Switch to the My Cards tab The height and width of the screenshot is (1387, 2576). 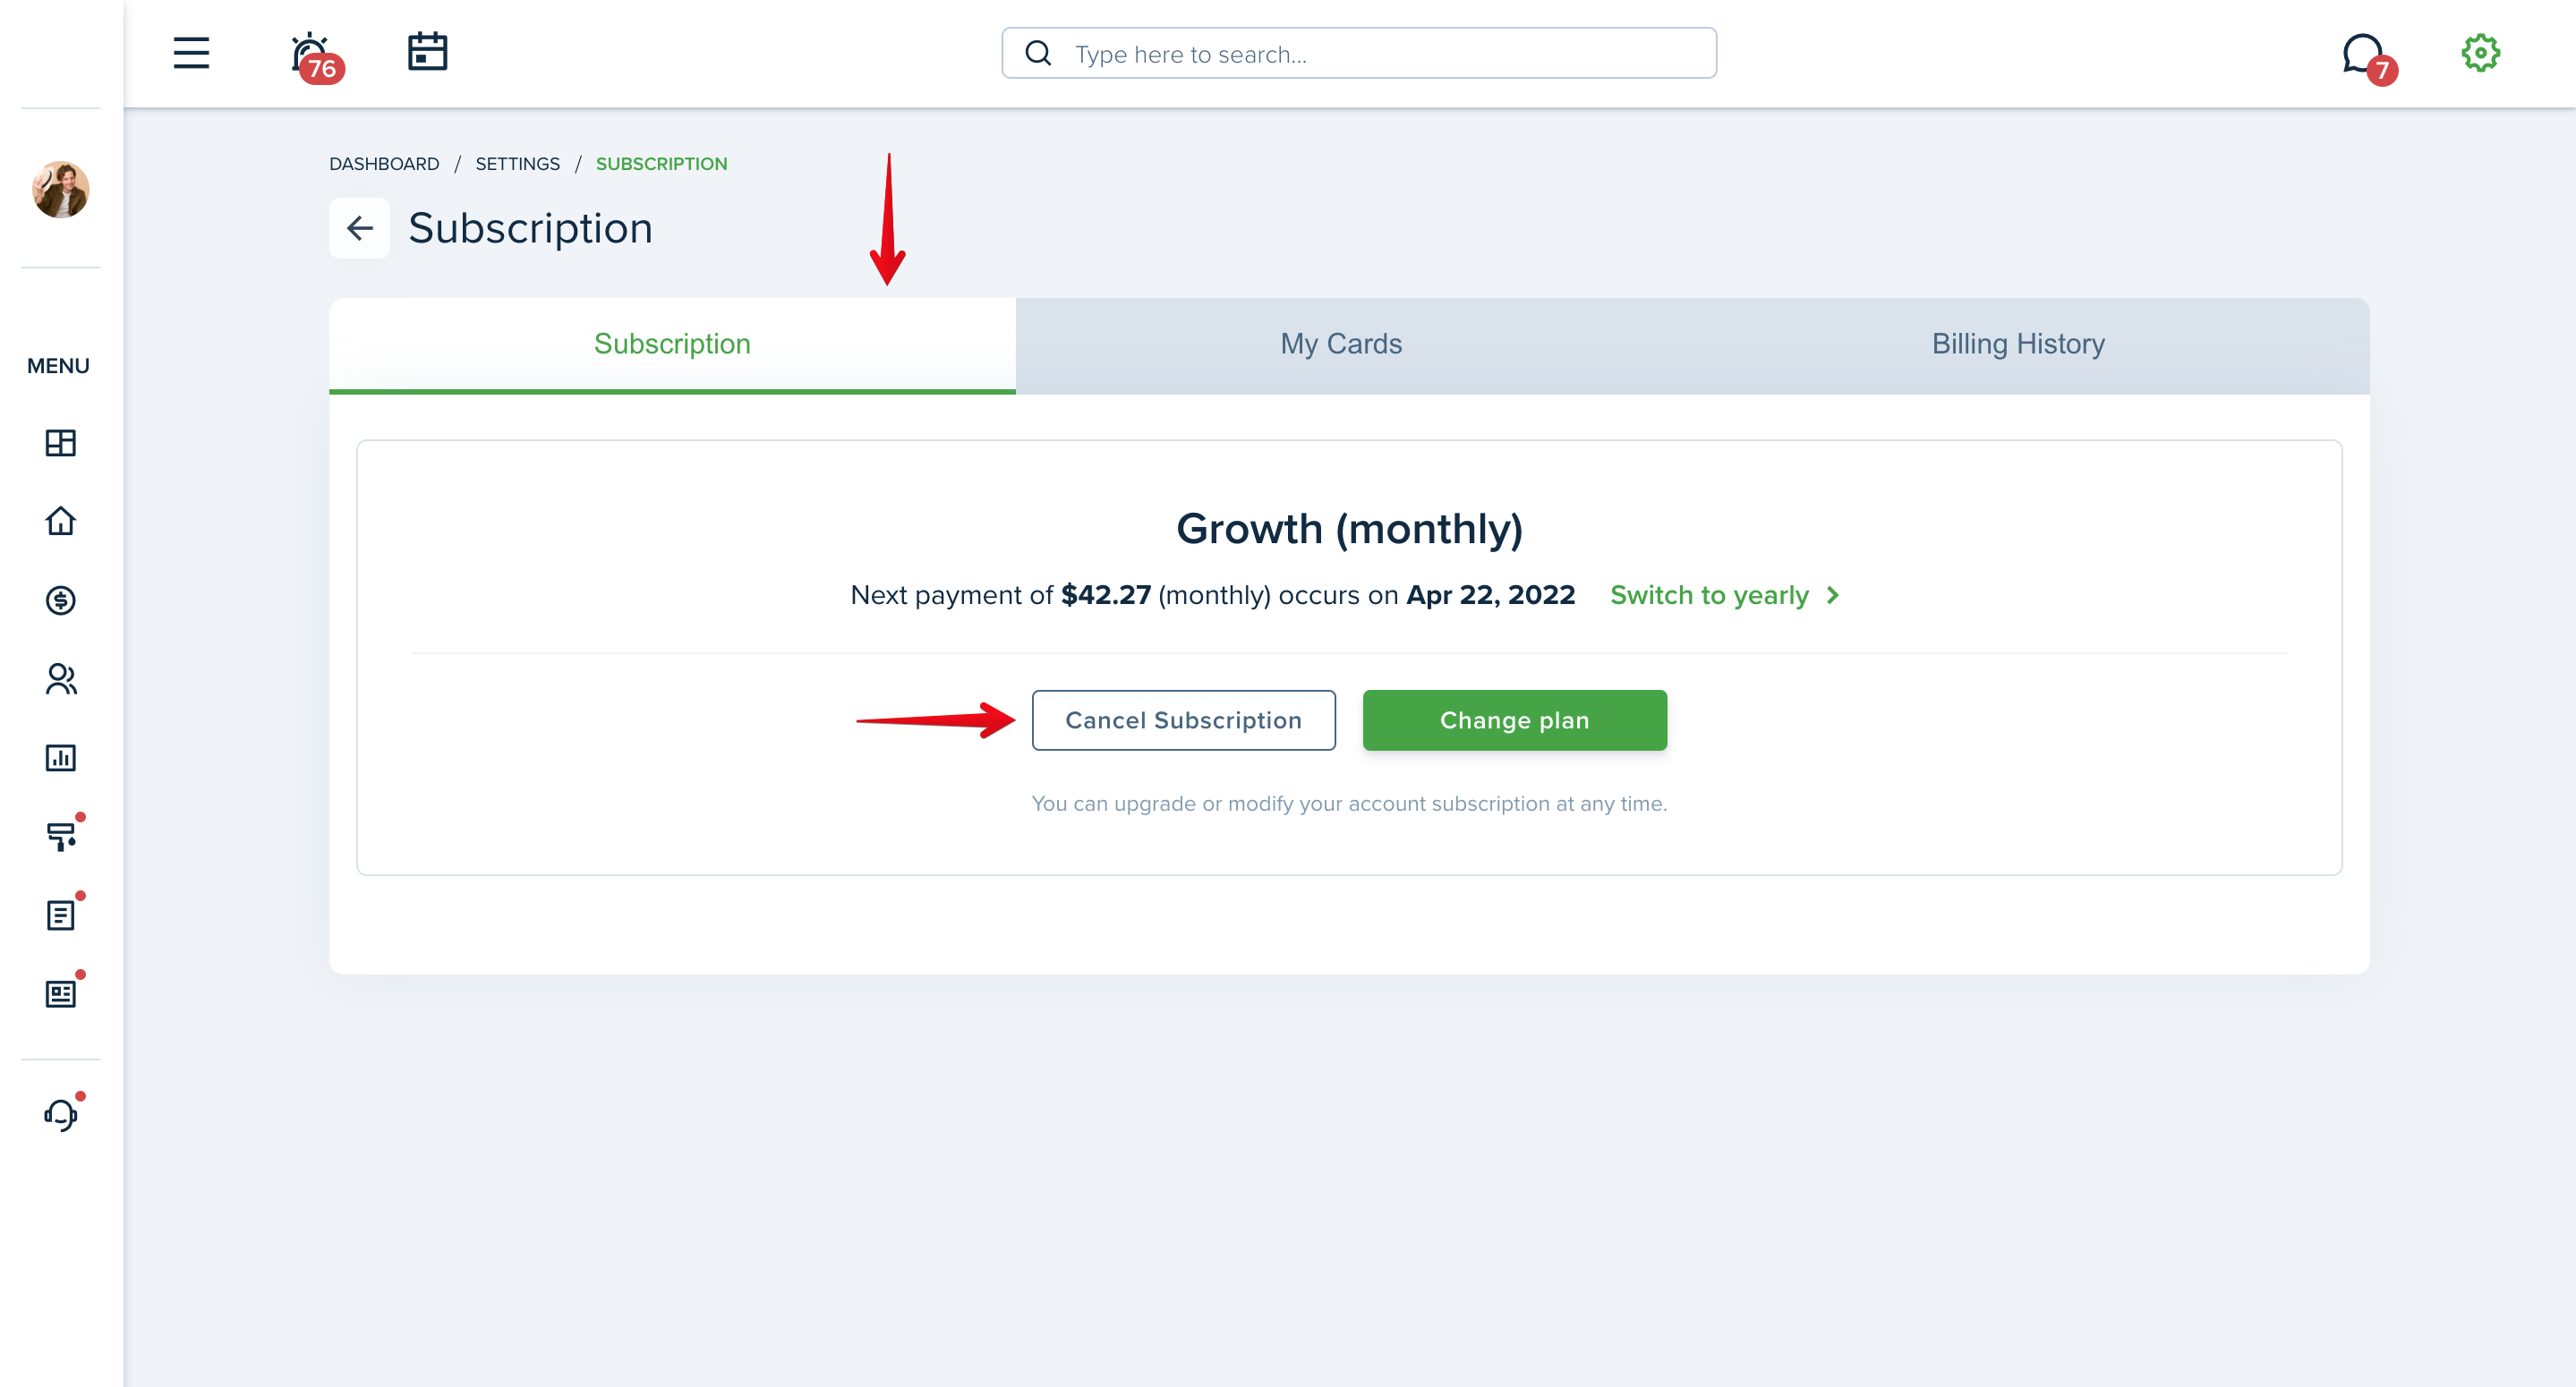pyautogui.click(x=1341, y=344)
